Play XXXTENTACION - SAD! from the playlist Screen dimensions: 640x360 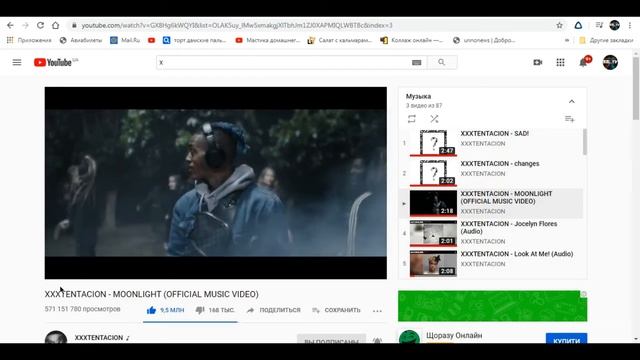click(491, 143)
